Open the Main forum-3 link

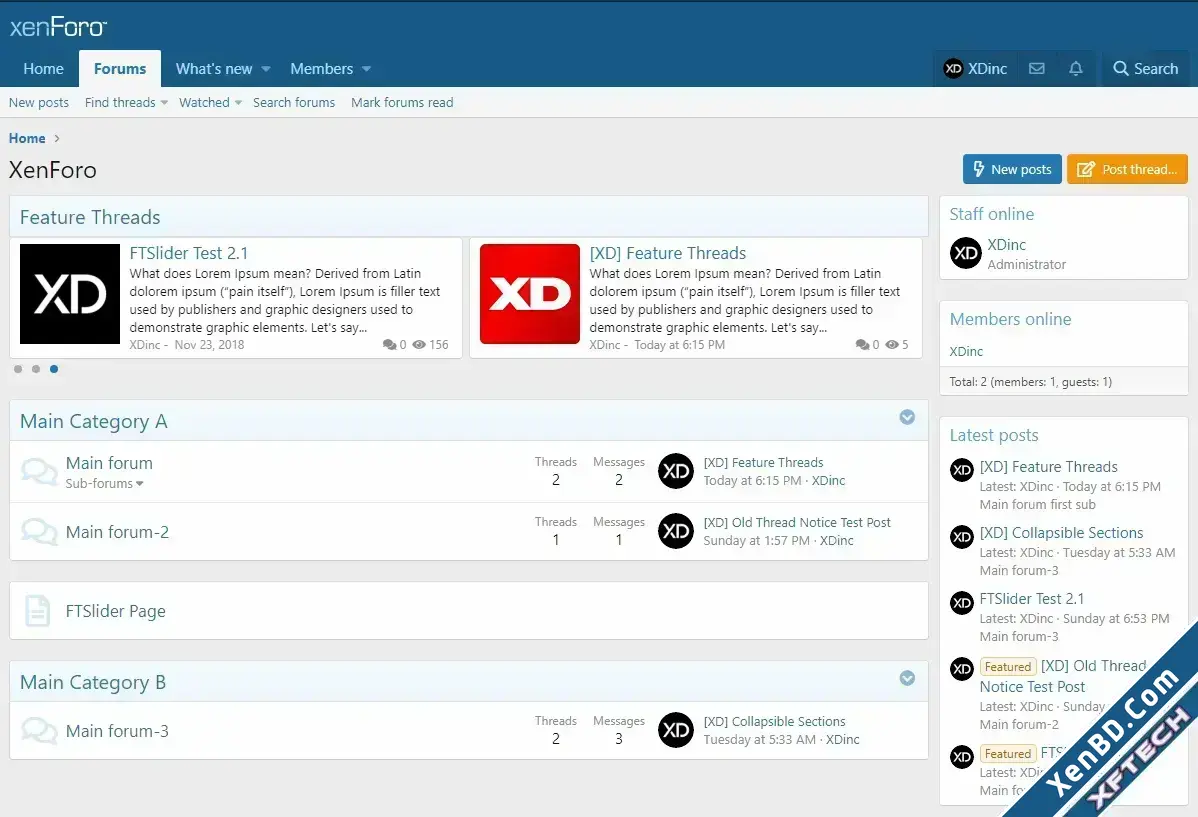(x=117, y=731)
